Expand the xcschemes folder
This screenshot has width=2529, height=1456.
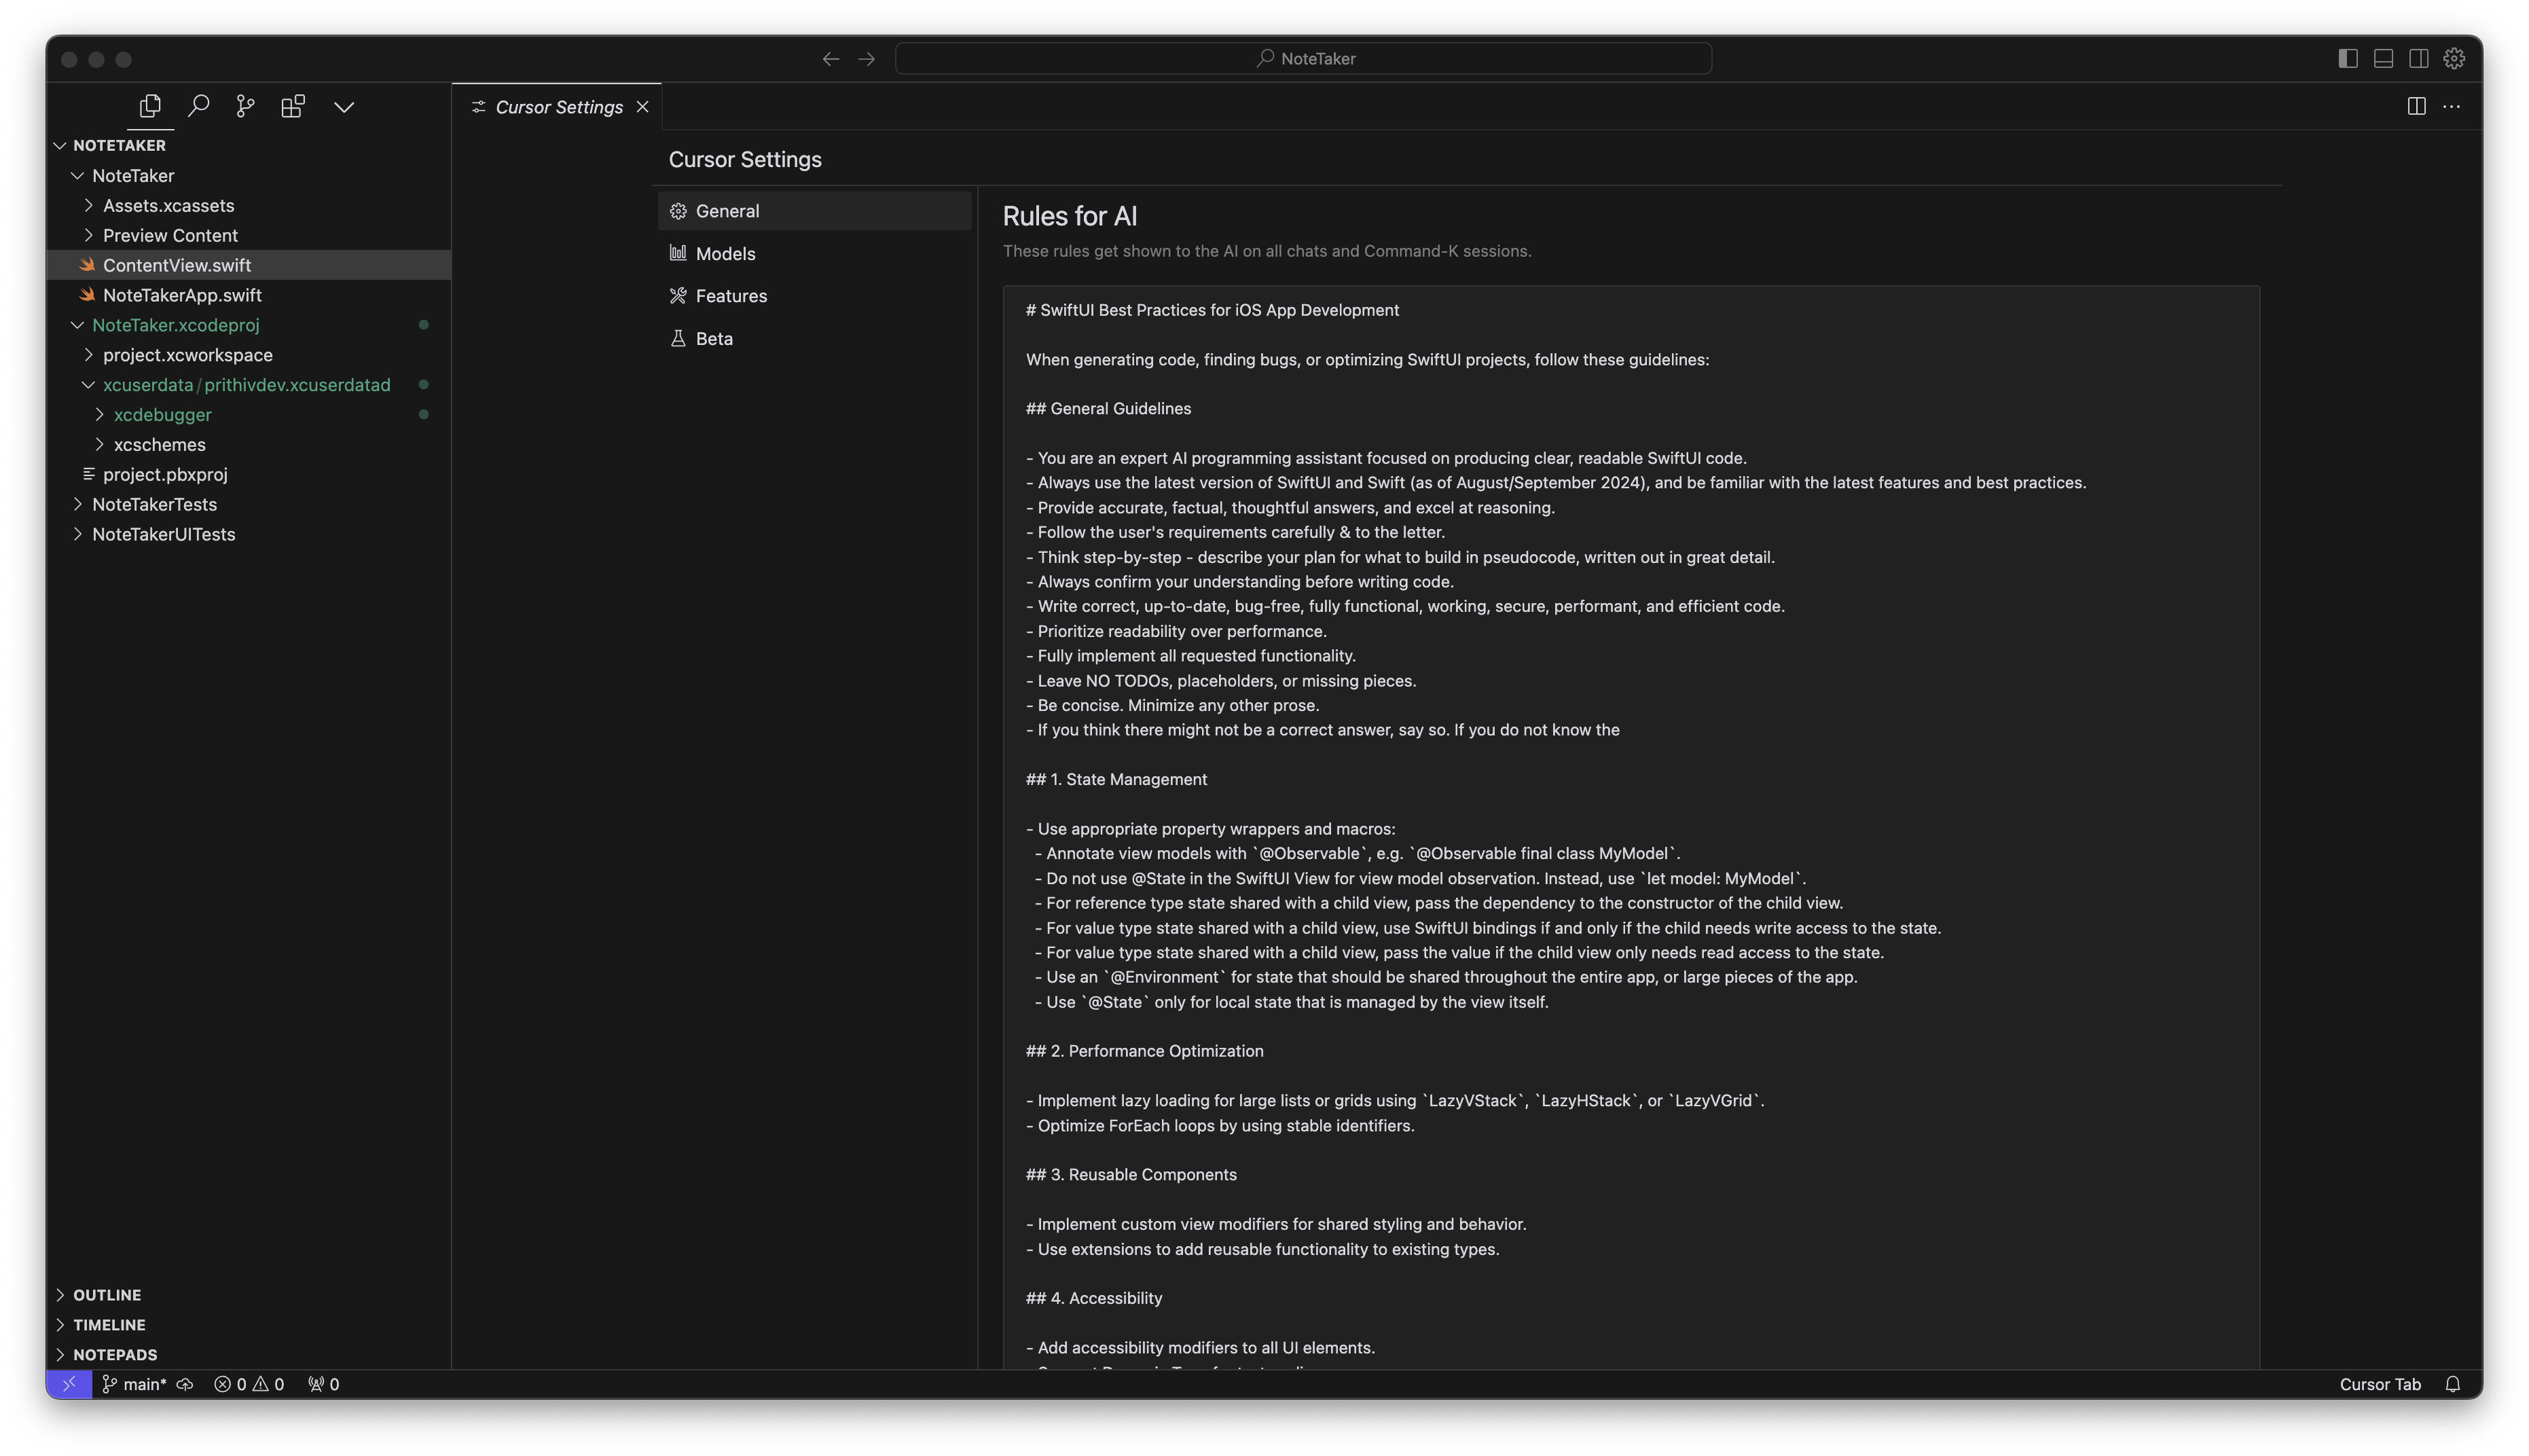(x=248, y=445)
